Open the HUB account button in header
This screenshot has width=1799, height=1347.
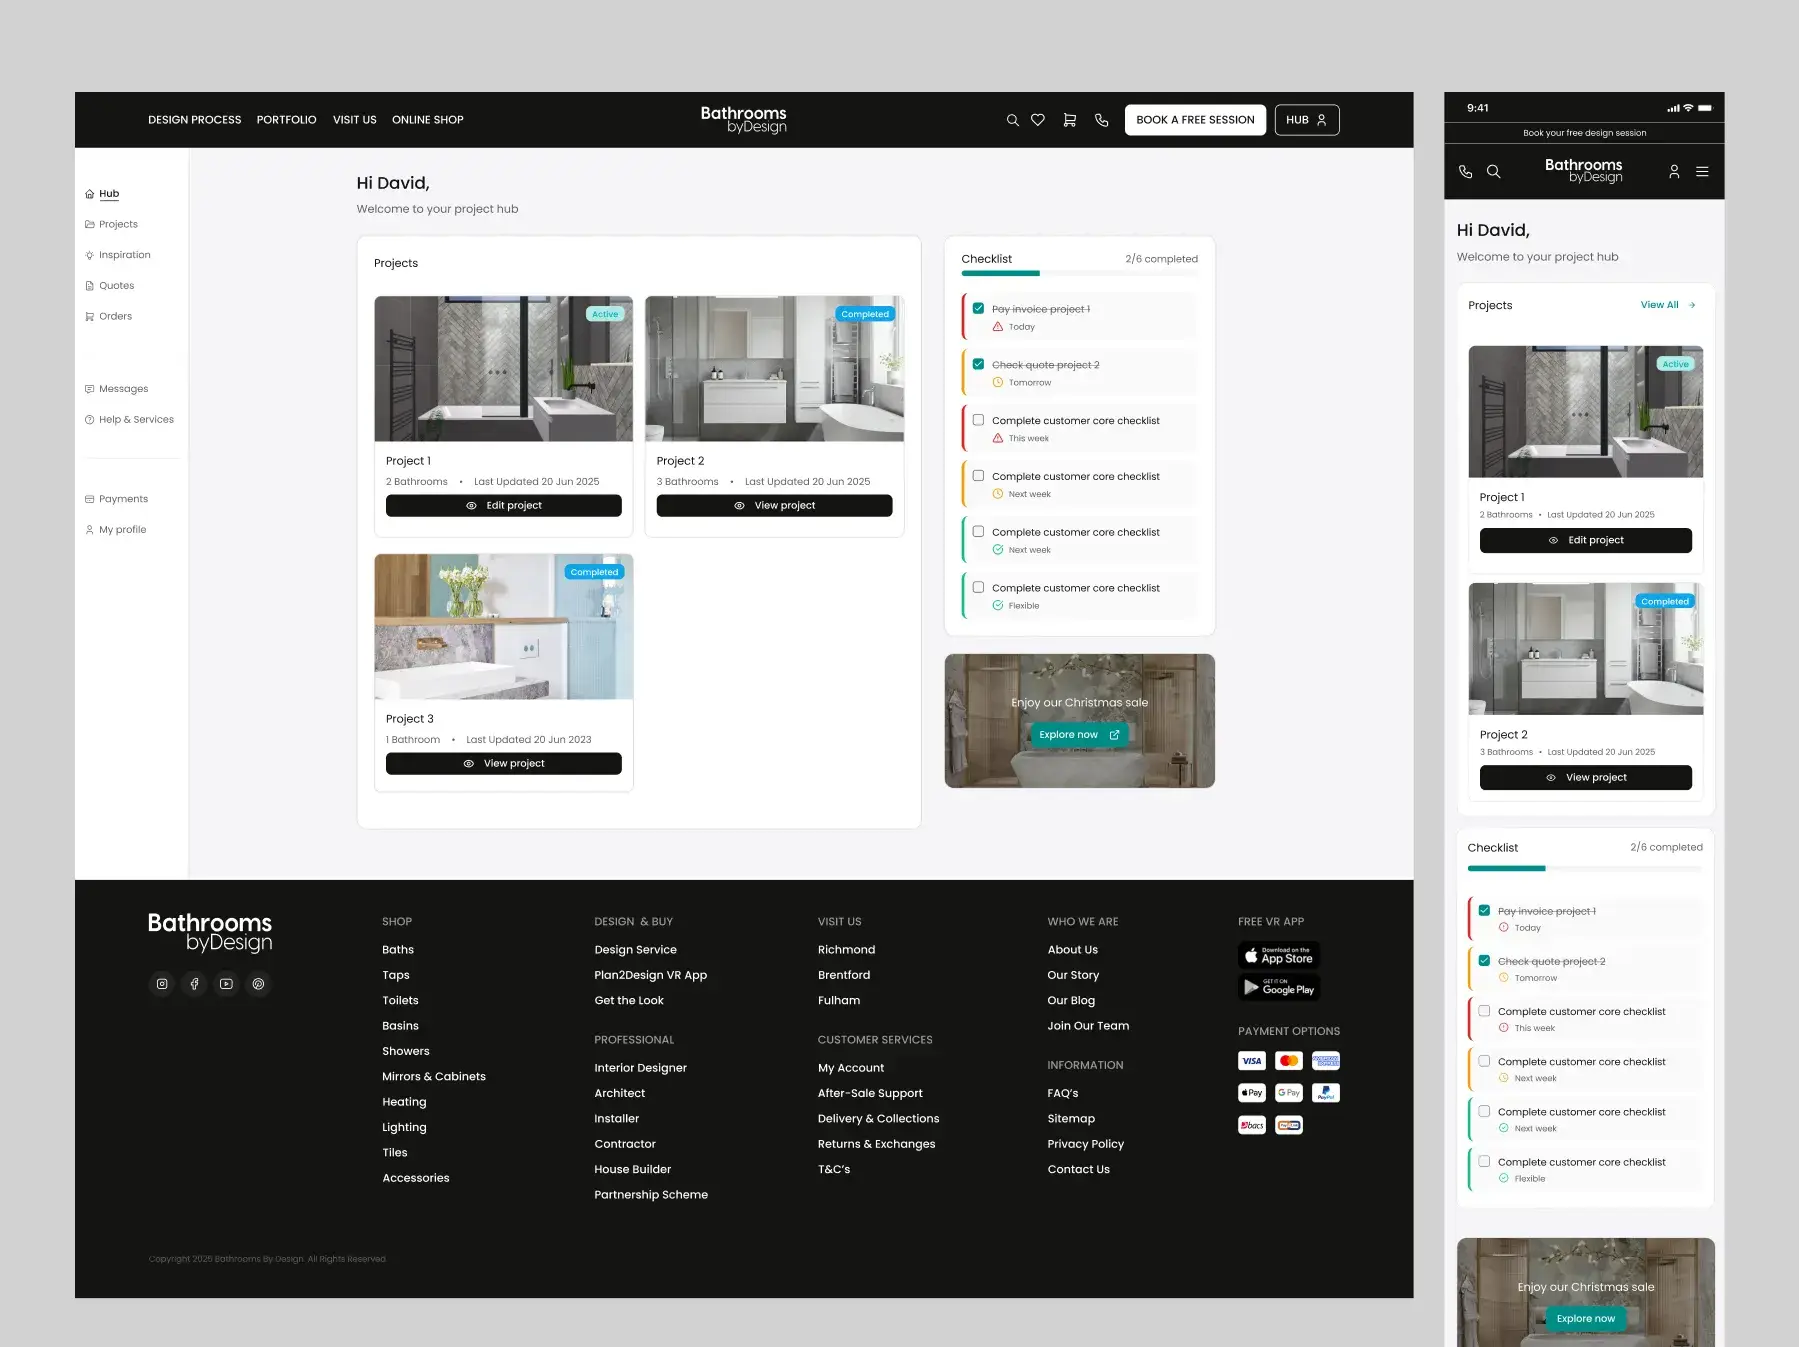1306,120
